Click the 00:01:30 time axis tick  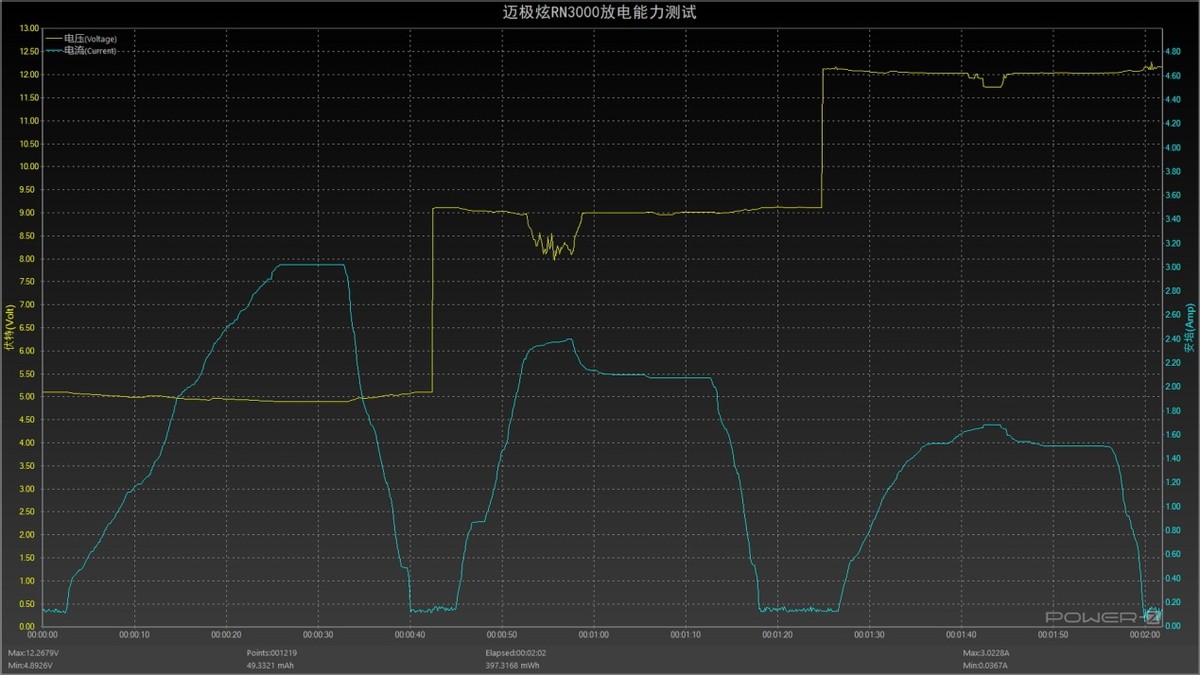coord(869,634)
